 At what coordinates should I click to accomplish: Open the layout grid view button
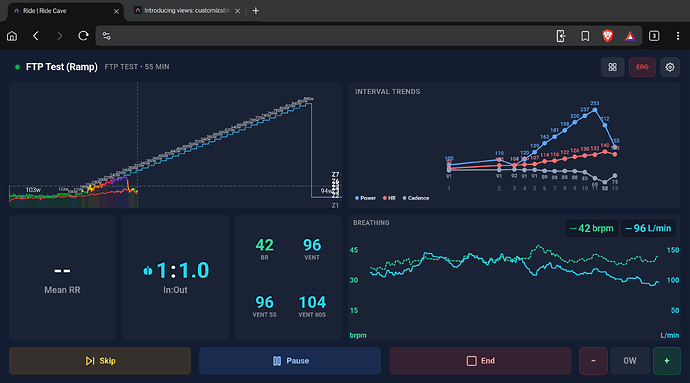coord(613,67)
